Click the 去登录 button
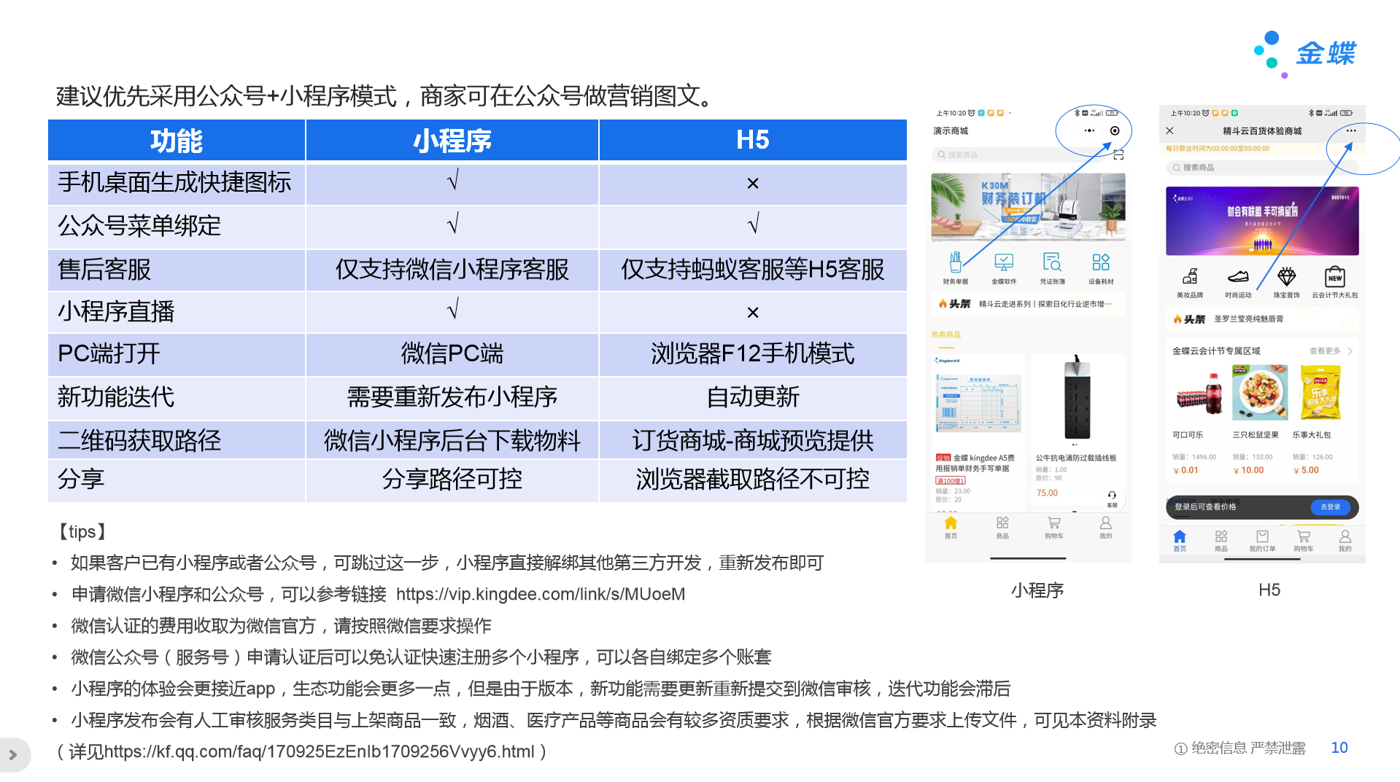 [1329, 507]
